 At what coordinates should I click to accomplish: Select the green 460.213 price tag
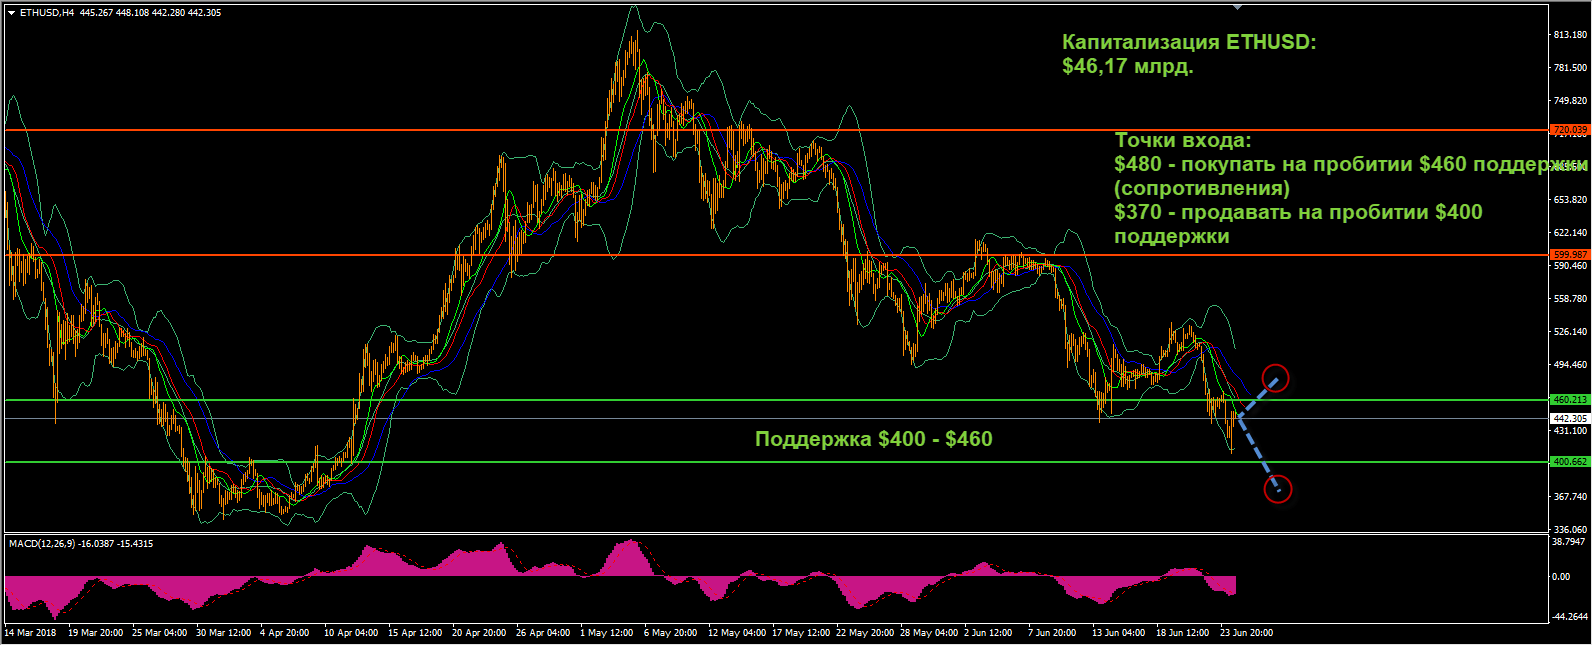point(1569,400)
